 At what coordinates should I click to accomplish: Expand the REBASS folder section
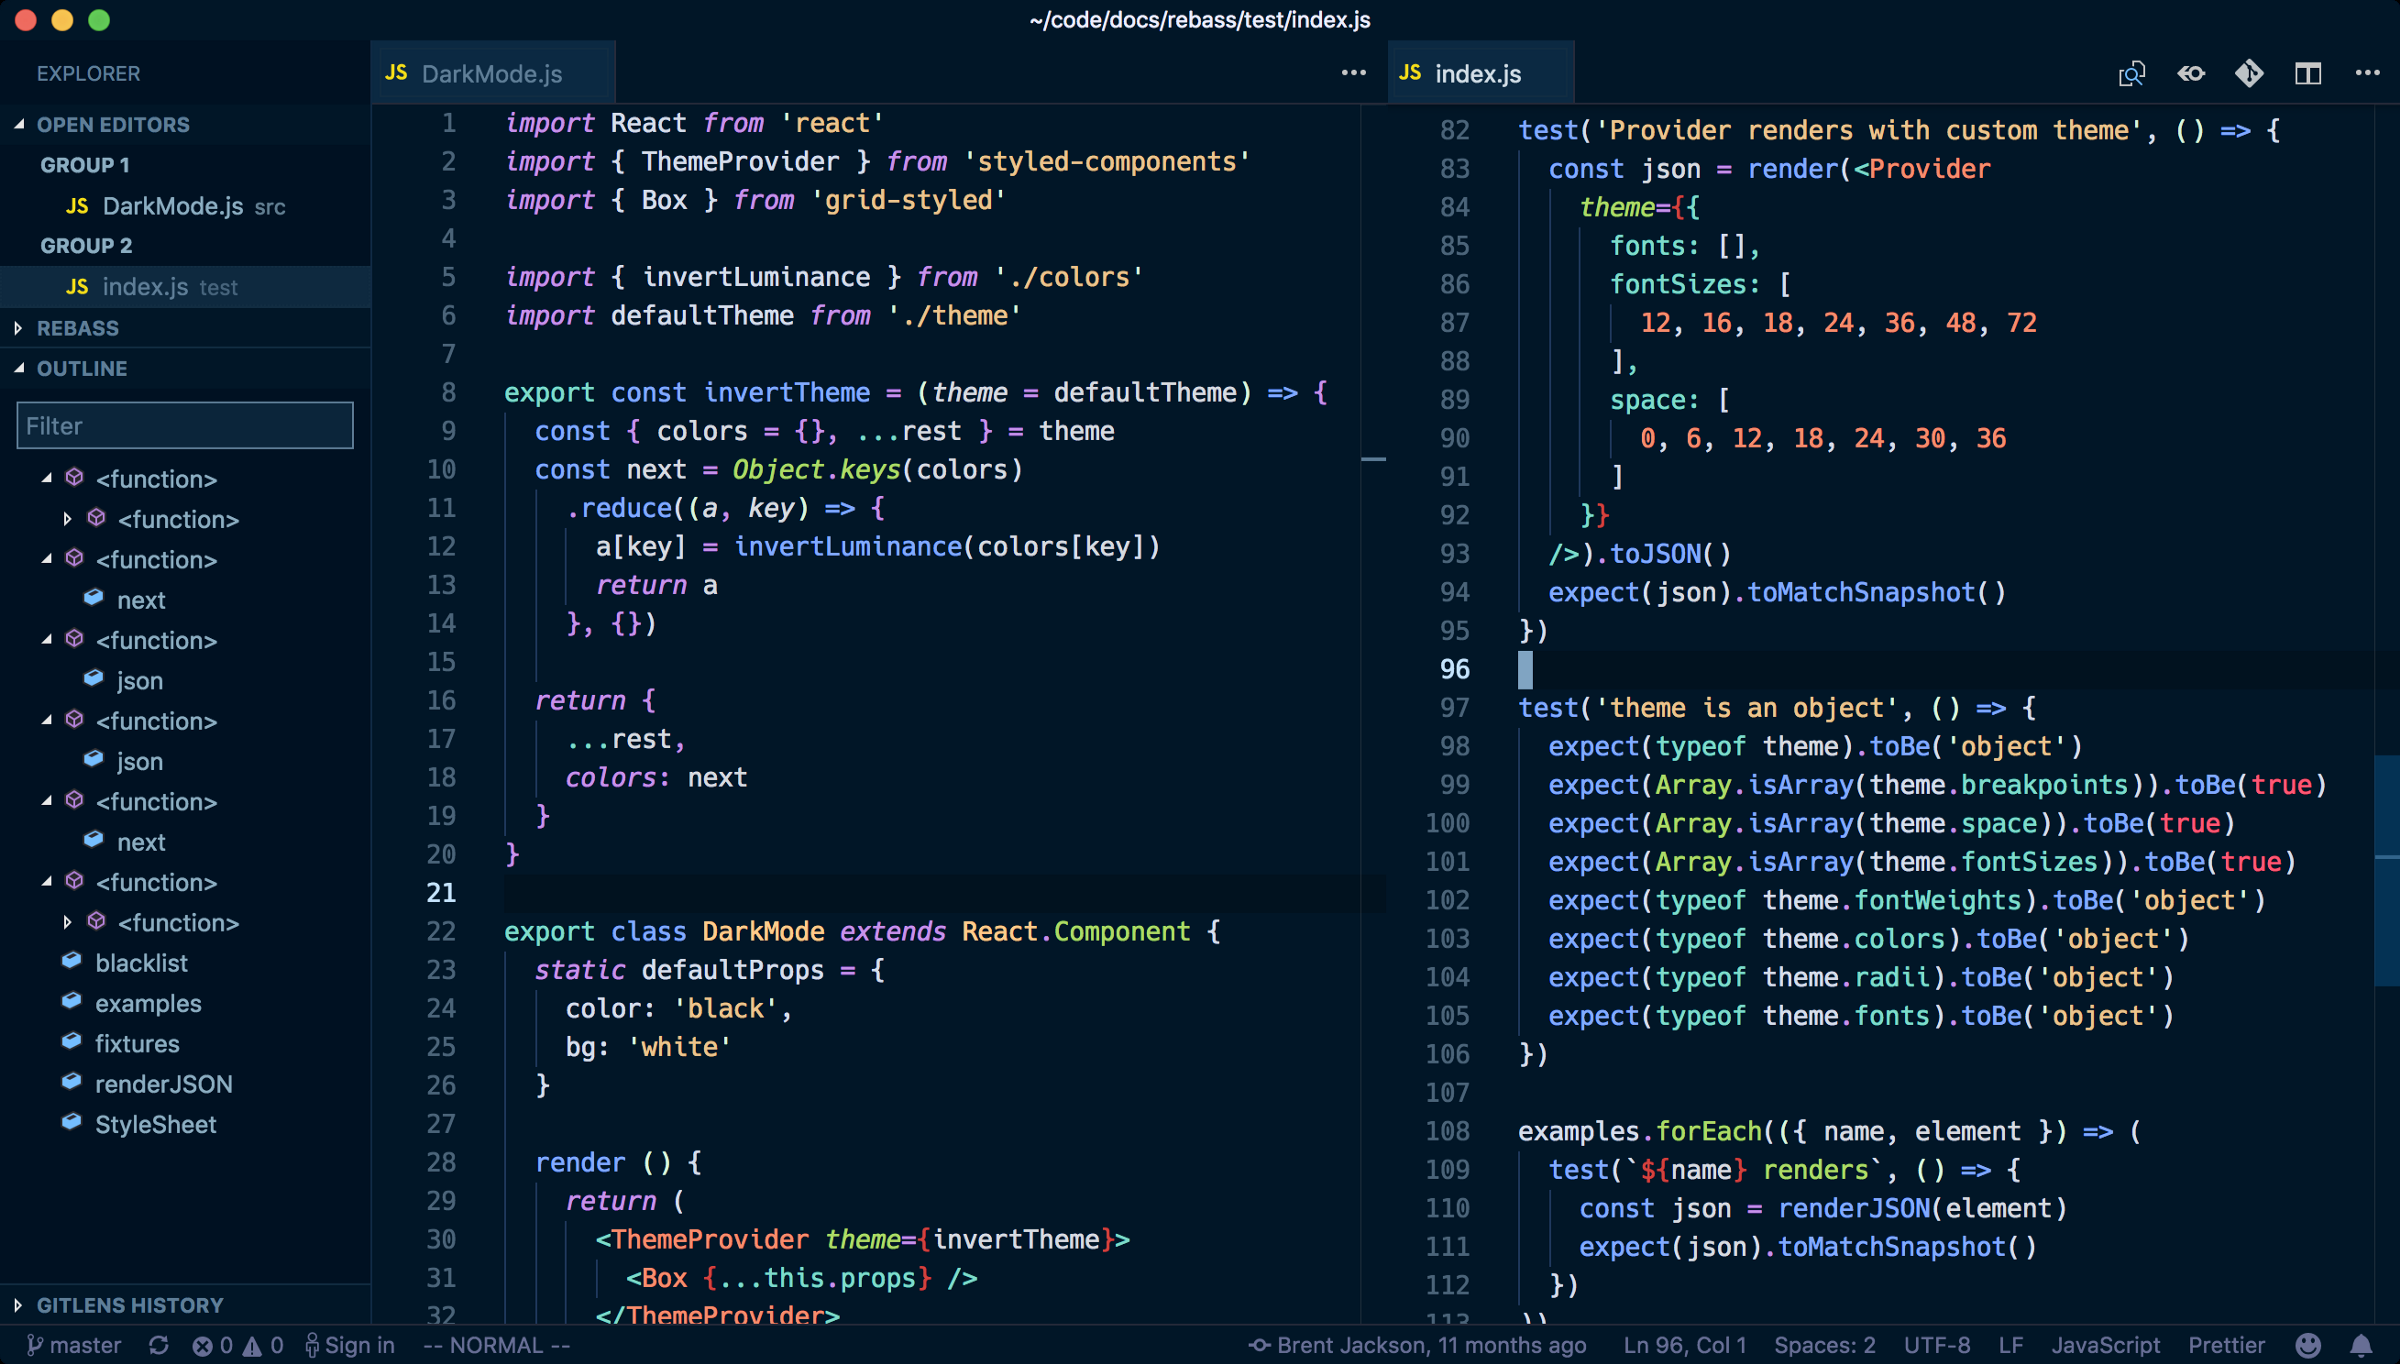pos(78,328)
